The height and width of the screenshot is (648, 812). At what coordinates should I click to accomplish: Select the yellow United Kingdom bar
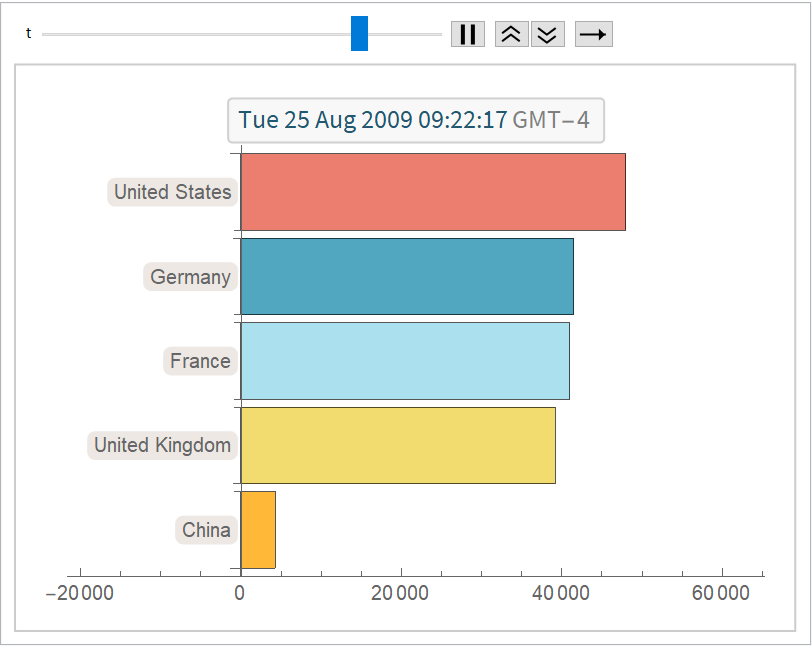(x=397, y=445)
